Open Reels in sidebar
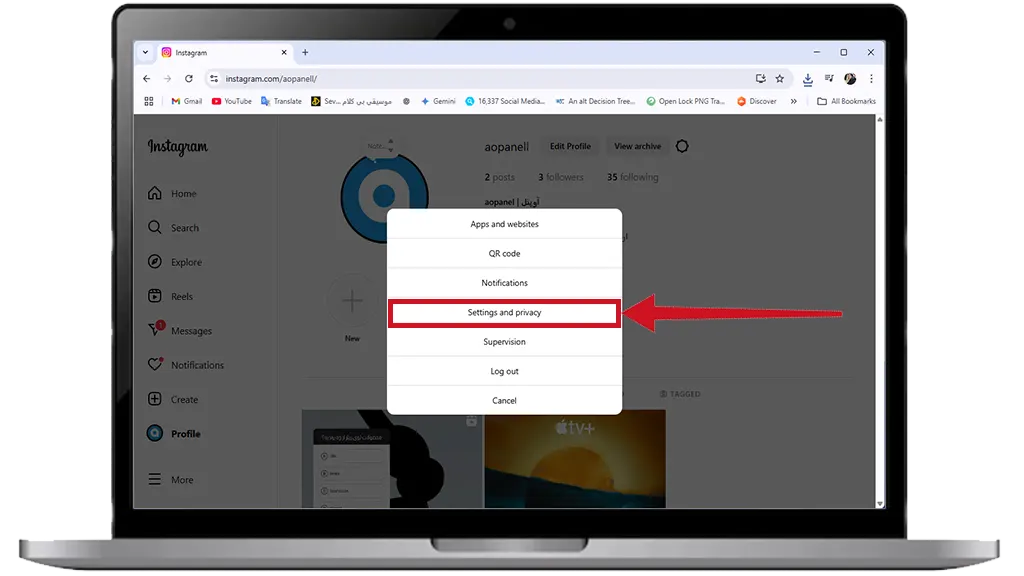Image resolution: width=1024 pixels, height=576 pixels. pos(170,296)
